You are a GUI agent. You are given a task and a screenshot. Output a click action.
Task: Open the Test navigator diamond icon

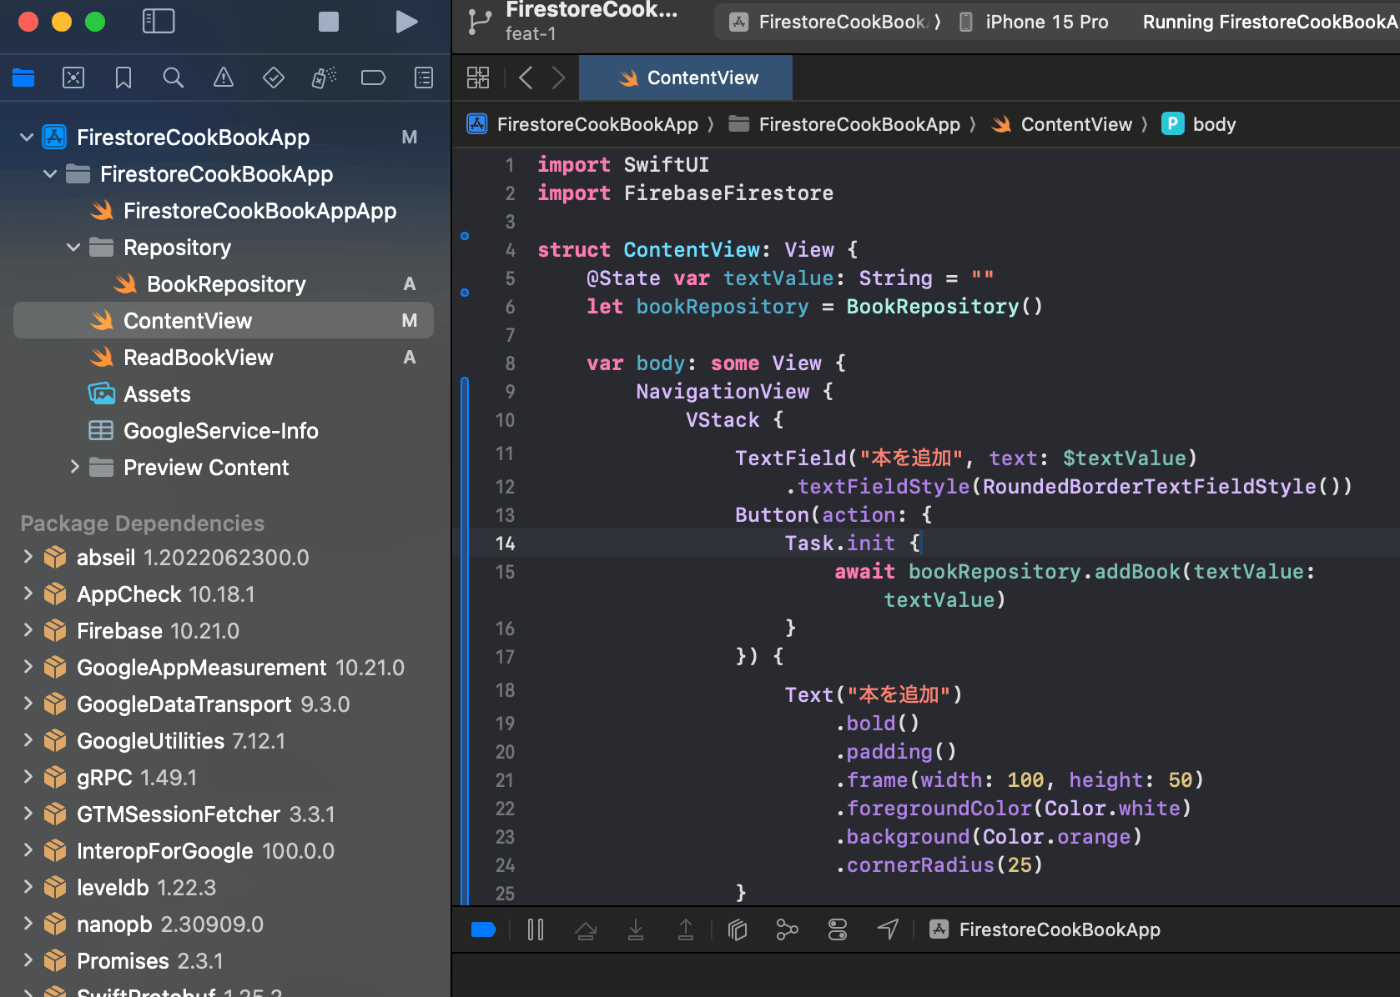pyautogui.click(x=273, y=78)
